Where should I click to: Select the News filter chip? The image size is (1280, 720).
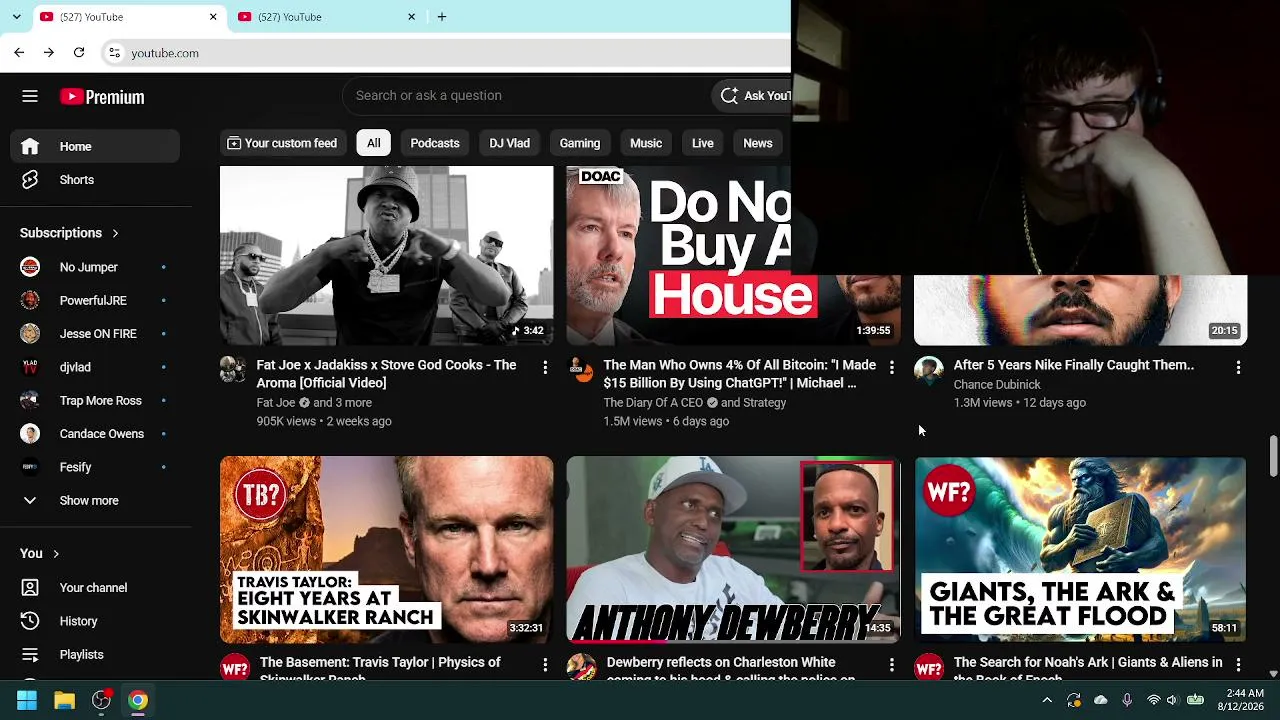click(x=757, y=143)
